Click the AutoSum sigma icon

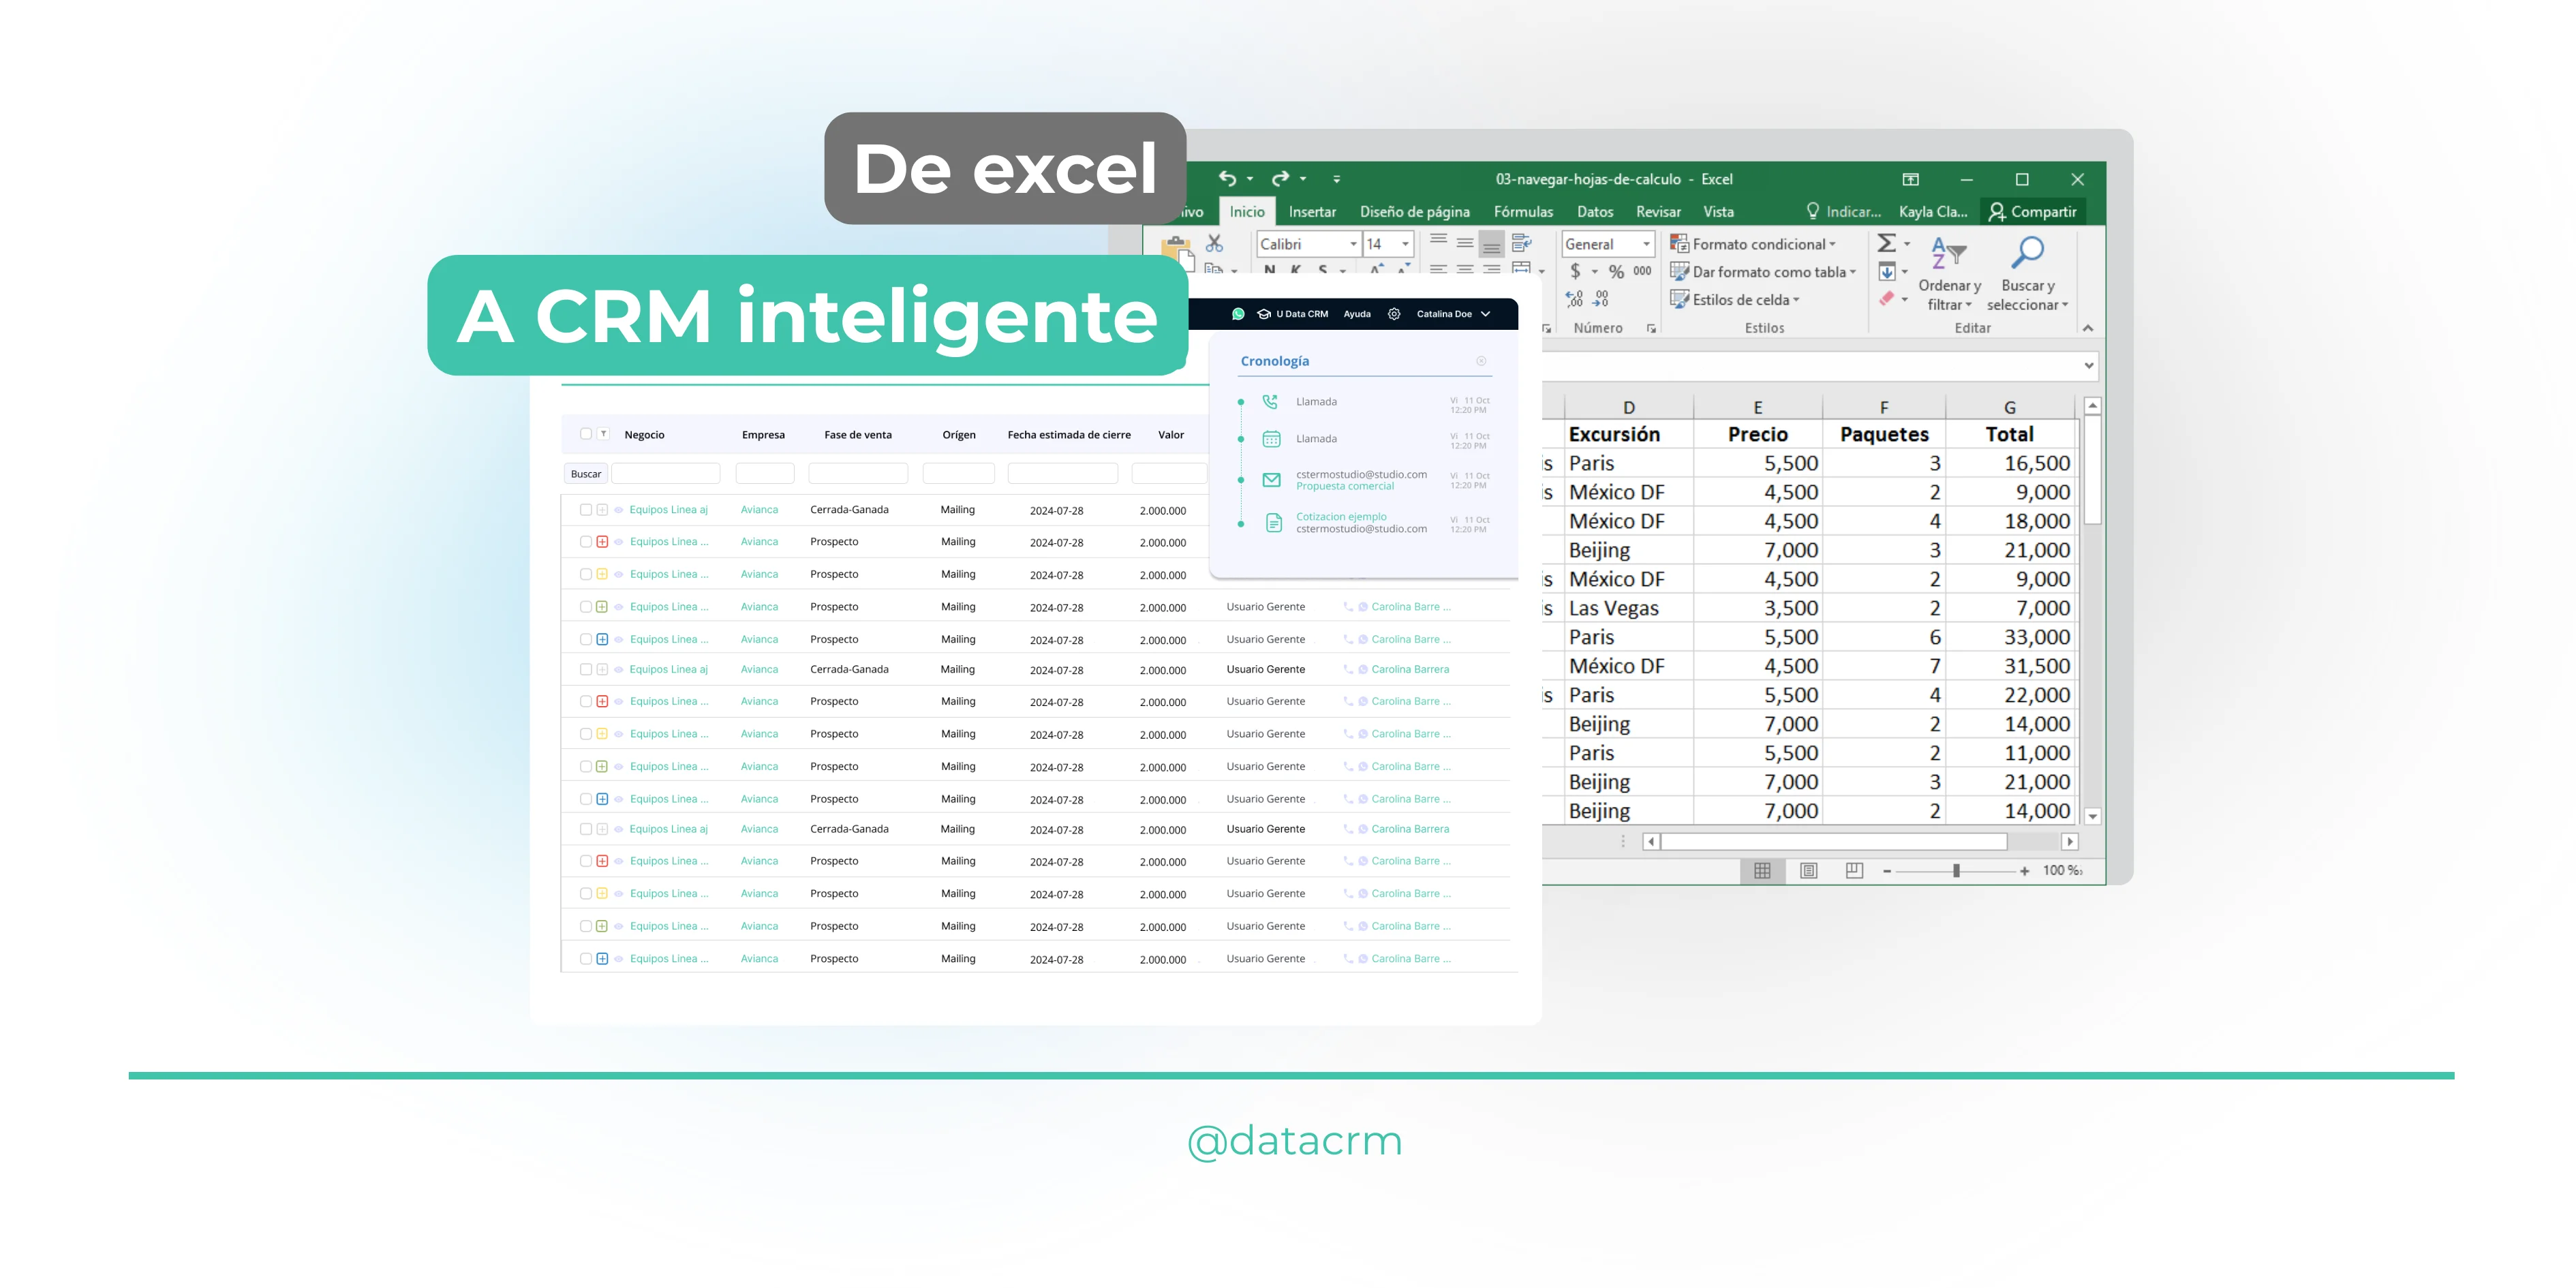coord(1886,243)
